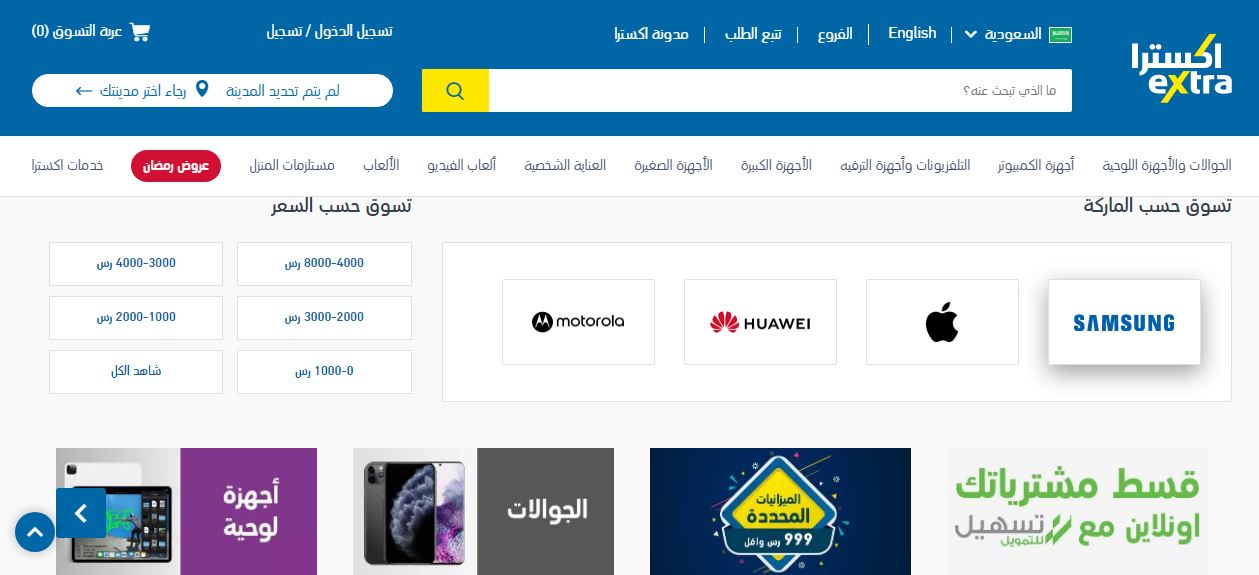Open the shopping cart icon
The height and width of the screenshot is (575, 1259).
[x=140, y=31]
